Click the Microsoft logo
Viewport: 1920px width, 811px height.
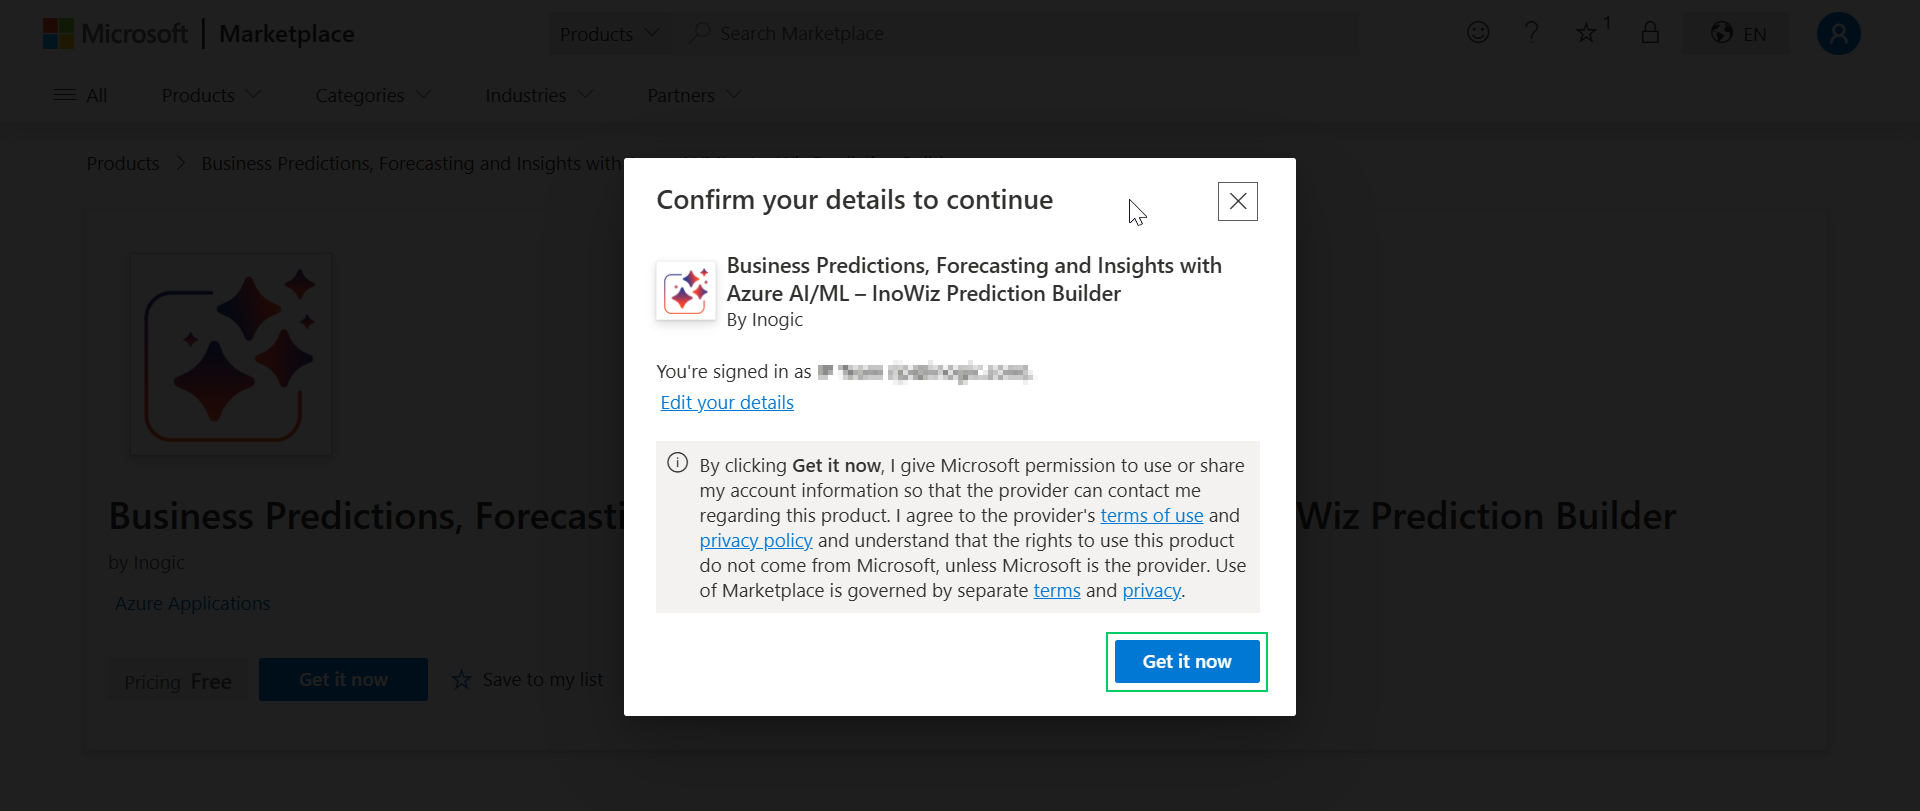click(59, 34)
